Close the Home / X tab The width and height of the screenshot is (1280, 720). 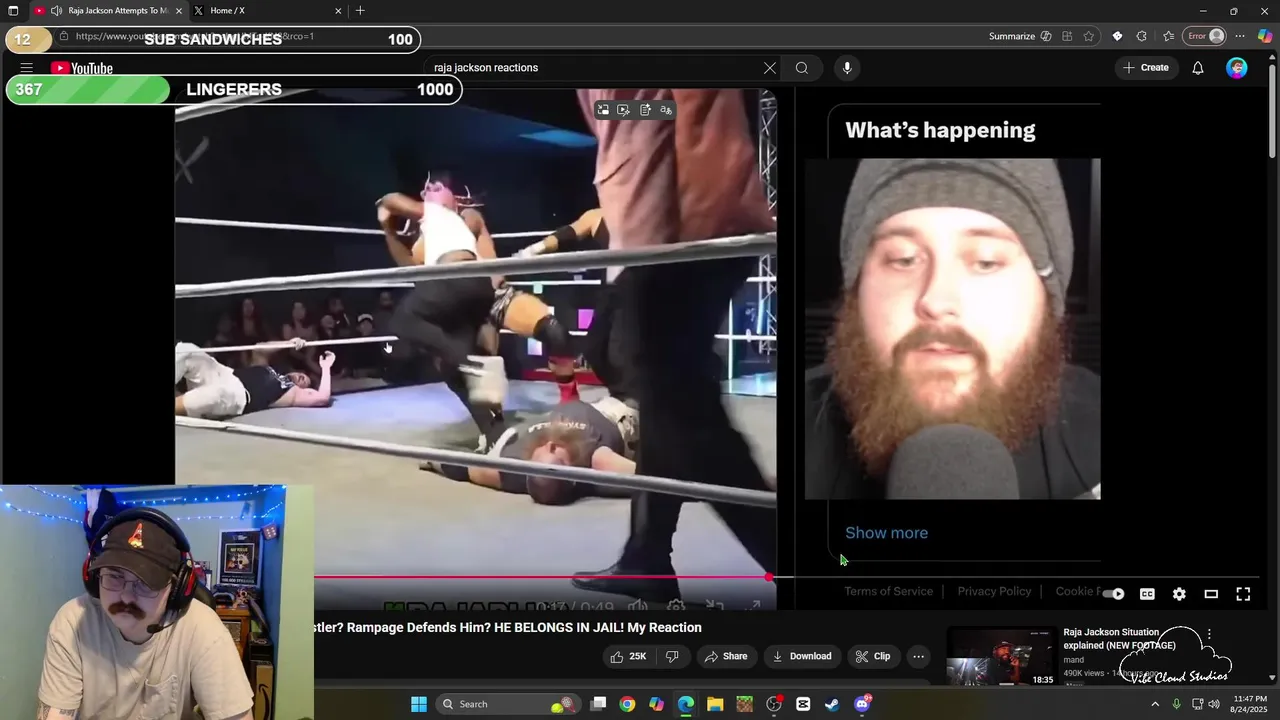[338, 11]
